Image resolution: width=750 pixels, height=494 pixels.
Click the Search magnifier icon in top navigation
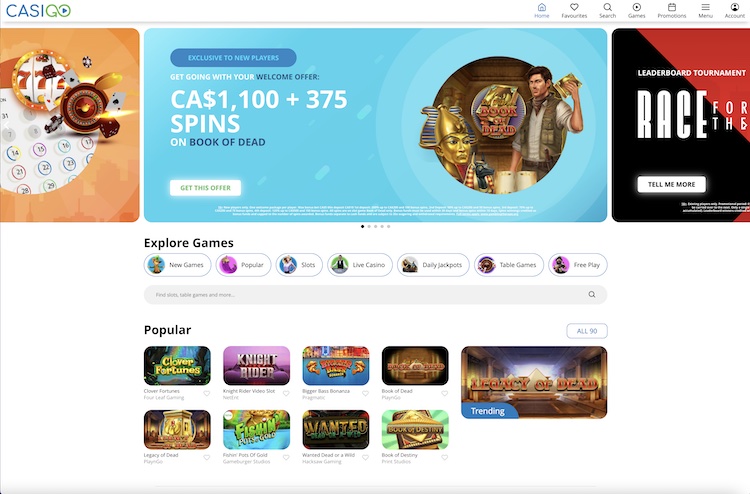pos(607,7)
